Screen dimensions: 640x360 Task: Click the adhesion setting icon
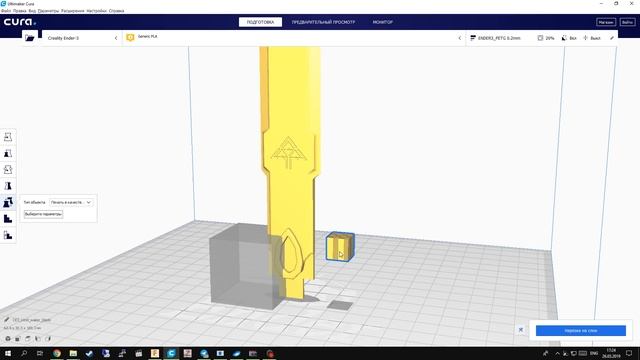(585, 38)
